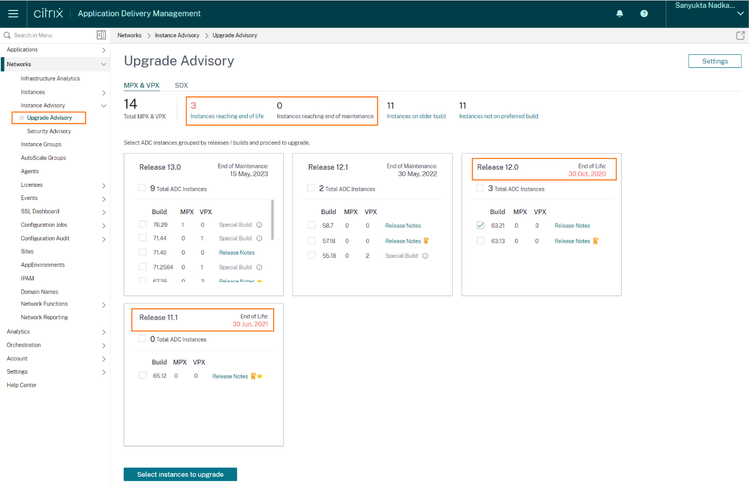Check the build 71.40 checkbox
750x491 pixels.
143,252
